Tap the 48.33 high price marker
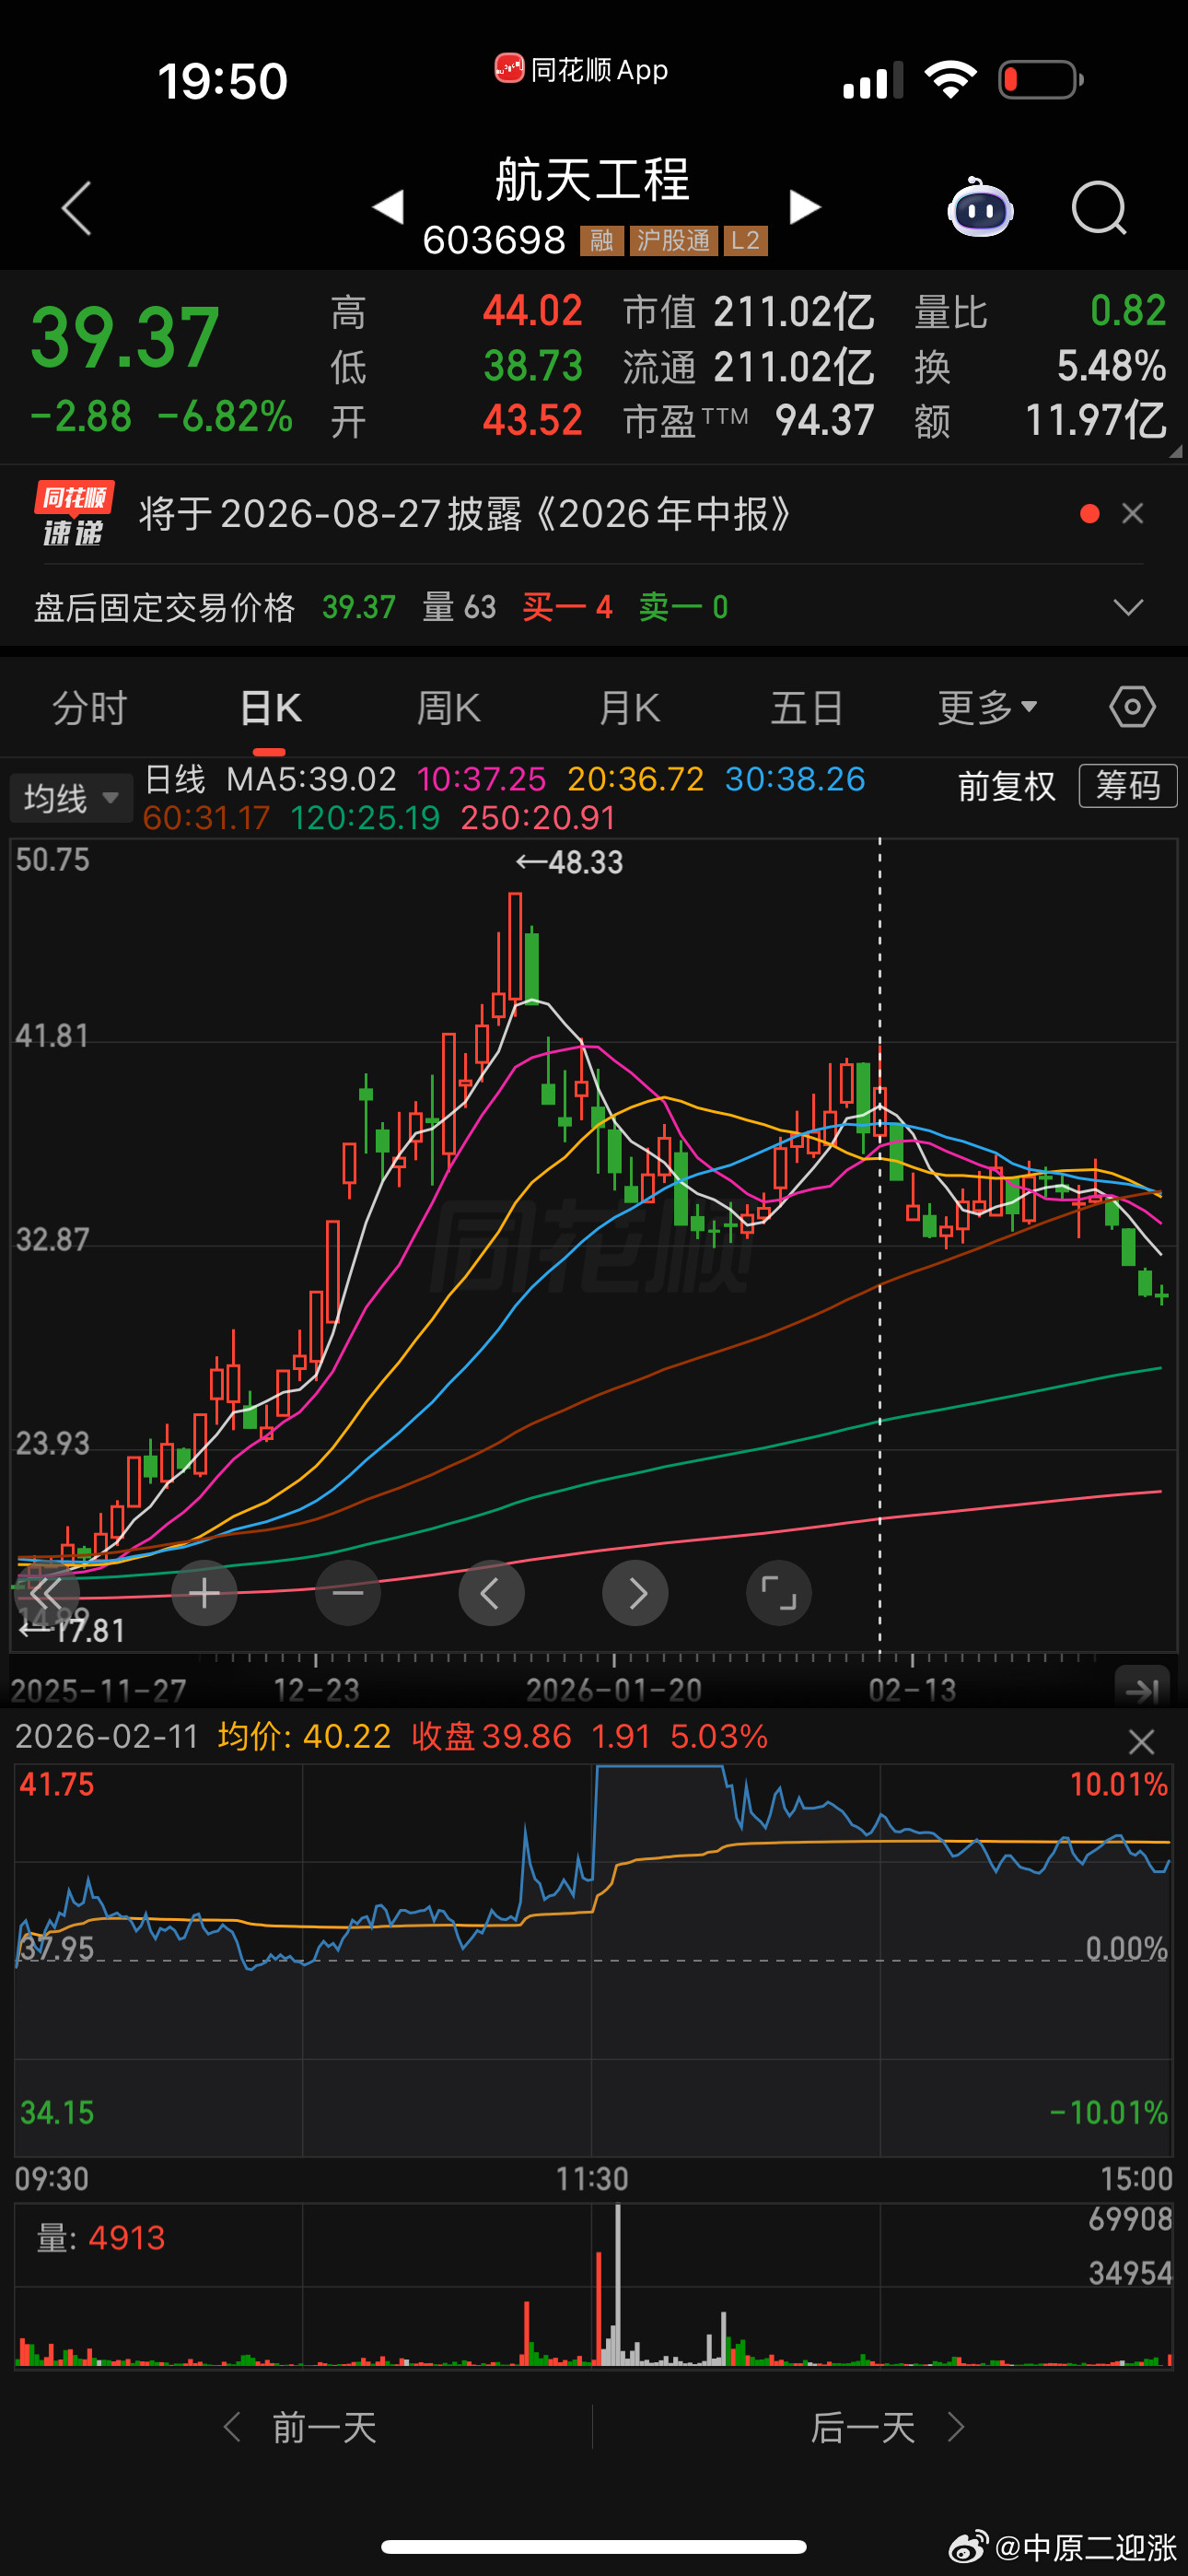This screenshot has height=2576, width=1188. point(569,862)
